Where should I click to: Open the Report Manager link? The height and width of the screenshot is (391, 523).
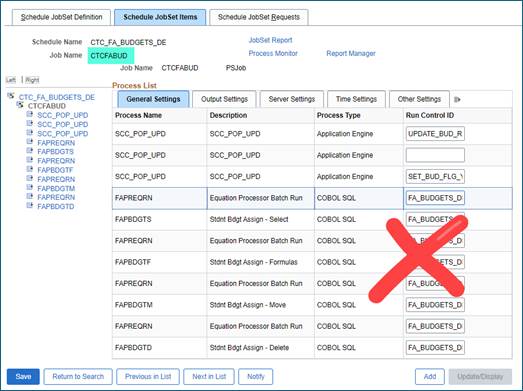[x=351, y=53]
